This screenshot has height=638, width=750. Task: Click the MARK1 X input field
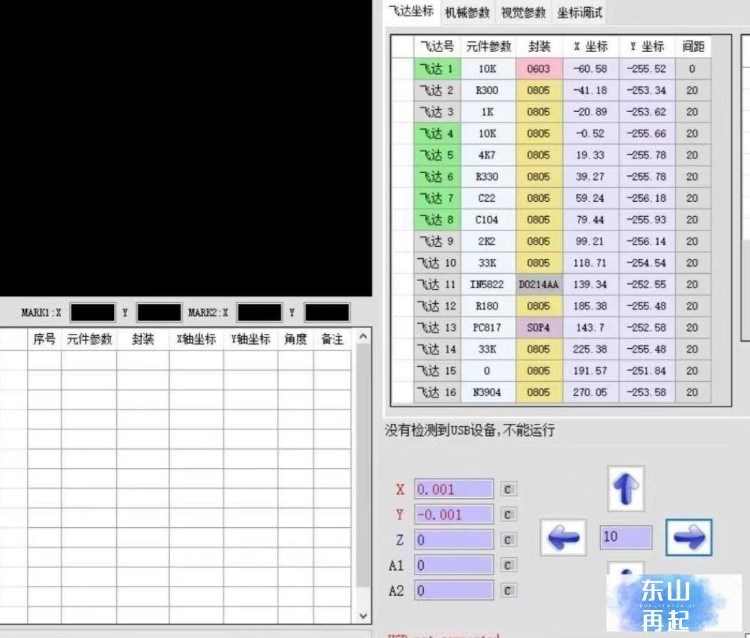[x=93, y=312]
